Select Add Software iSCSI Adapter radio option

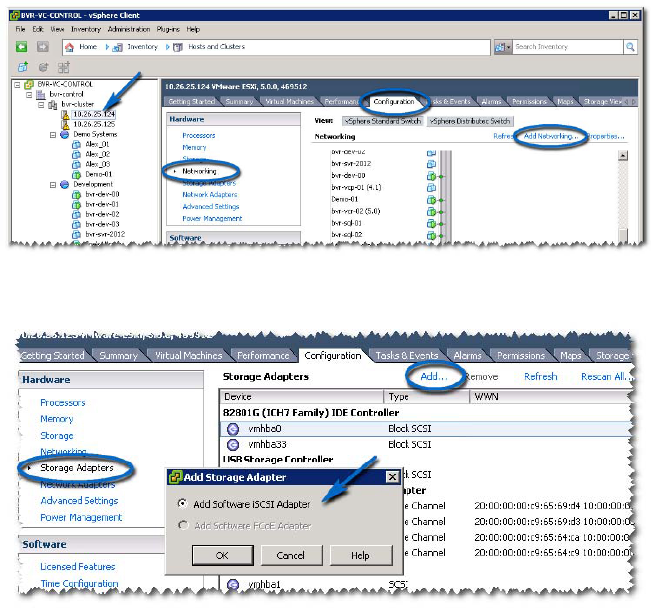[182, 503]
